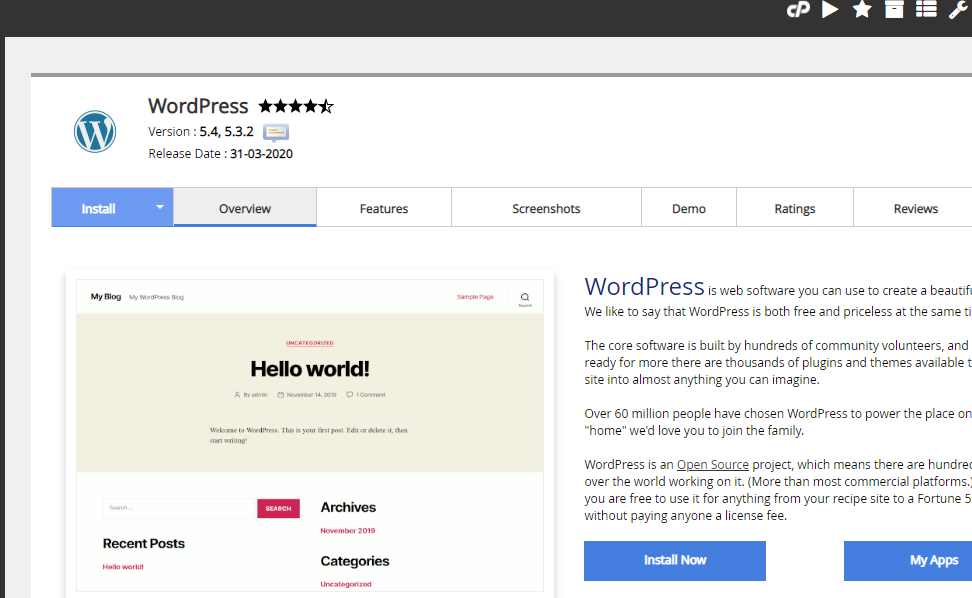Click the changelog icon beside version numbers
This screenshot has width=972, height=598.
click(x=276, y=132)
